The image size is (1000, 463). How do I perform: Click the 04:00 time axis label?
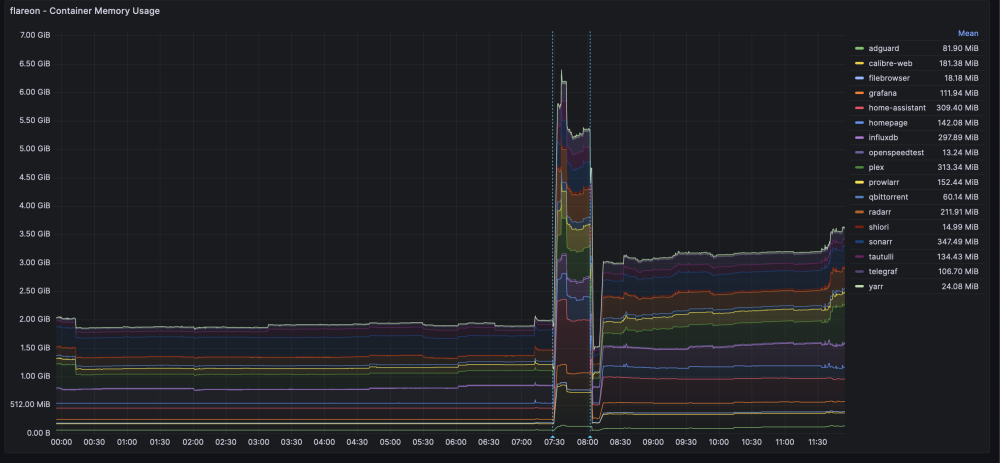coord(325,442)
